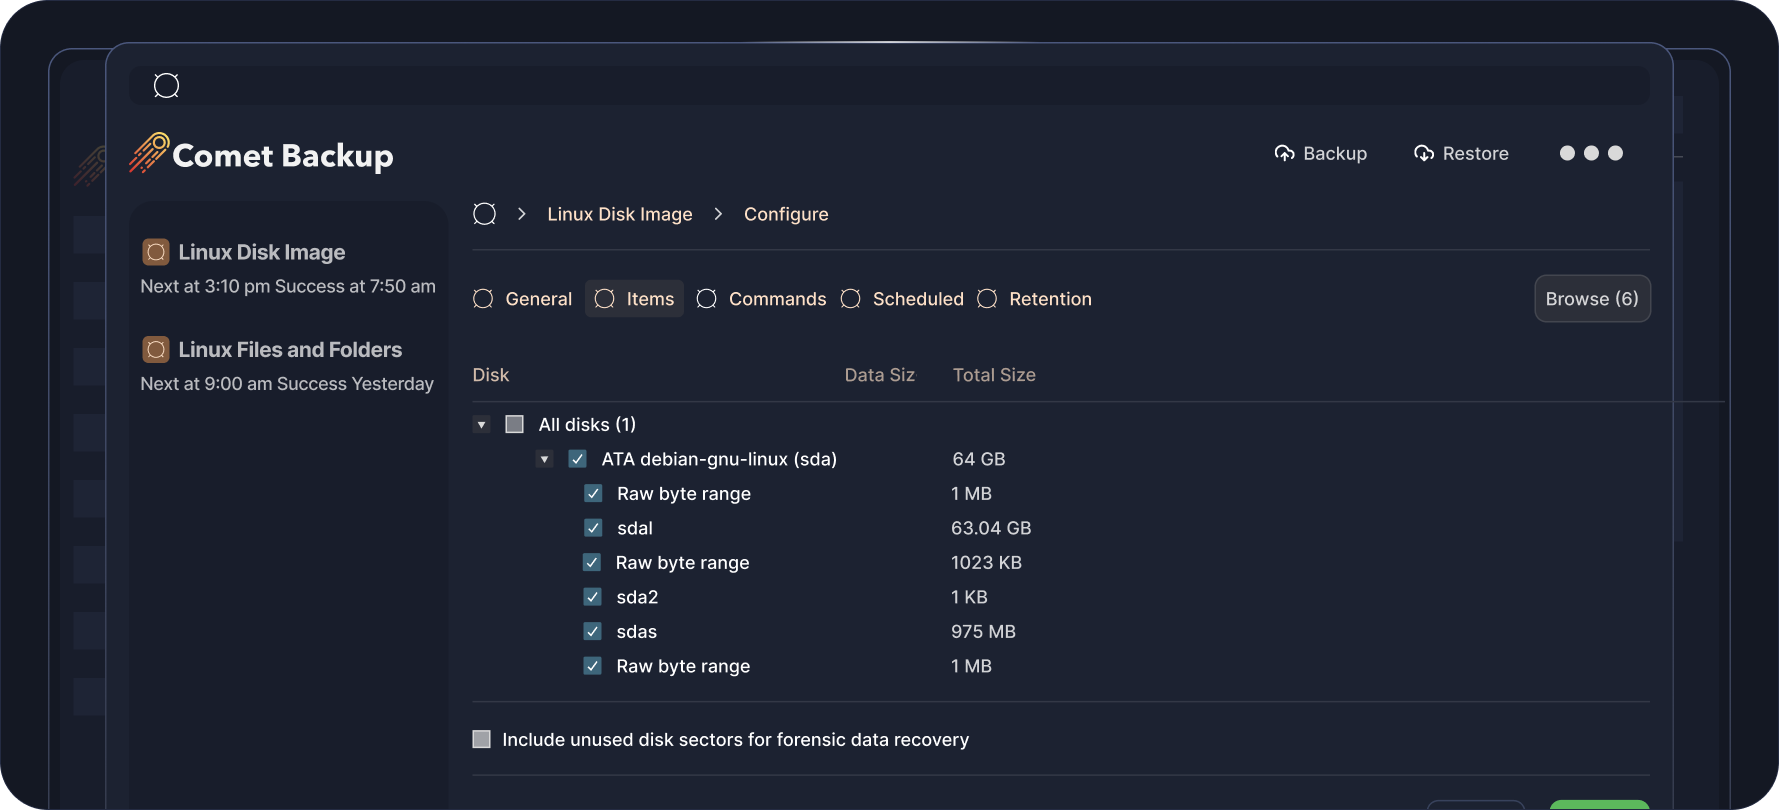Open the Linux Disk Image breadcrumb link

click(620, 214)
